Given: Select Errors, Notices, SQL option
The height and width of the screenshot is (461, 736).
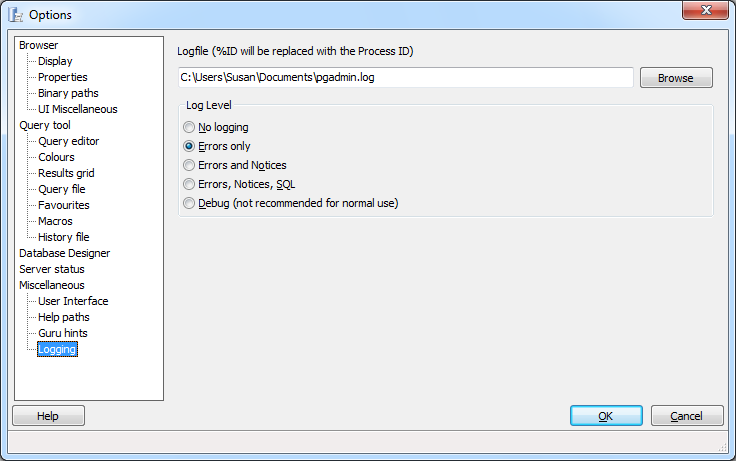Looking at the screenshot, I should coord(189,184).
